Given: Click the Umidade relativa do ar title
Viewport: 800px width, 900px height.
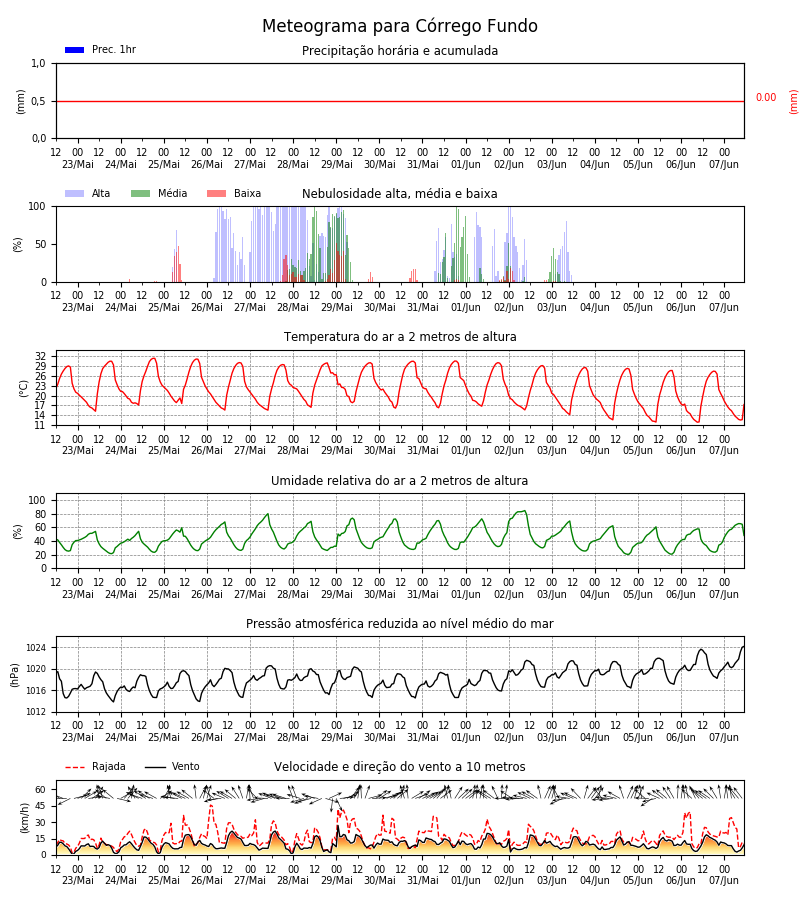Looking at the screenshot, I should 400,480.
